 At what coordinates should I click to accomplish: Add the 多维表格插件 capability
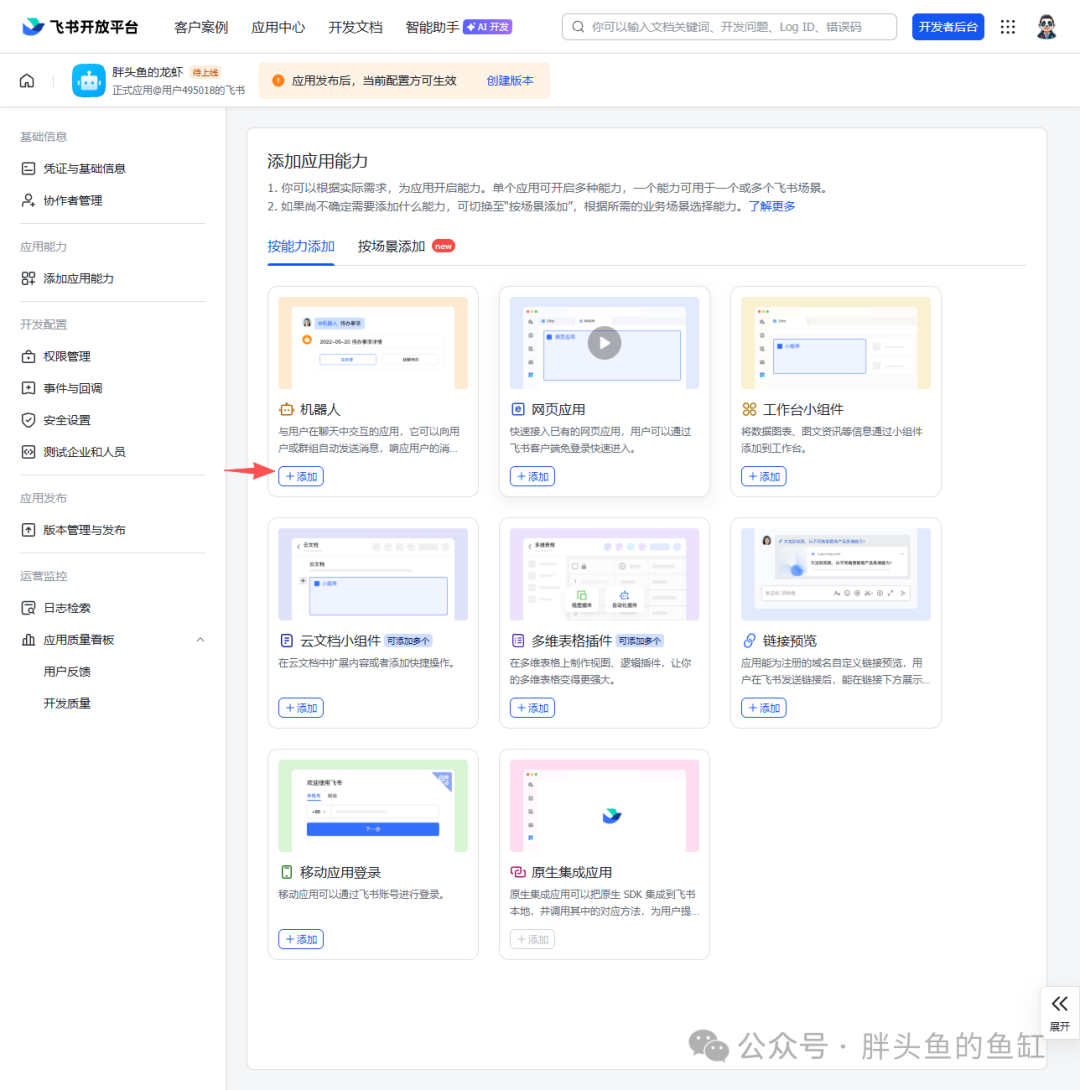532,708
